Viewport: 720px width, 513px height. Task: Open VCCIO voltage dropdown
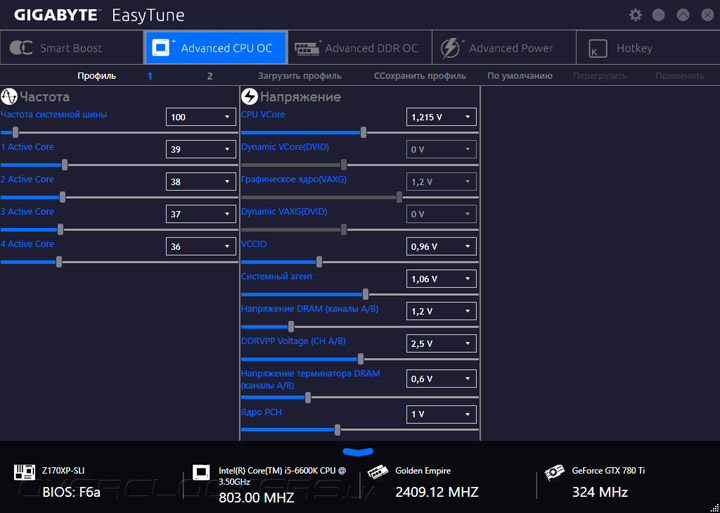pos(441,247)
